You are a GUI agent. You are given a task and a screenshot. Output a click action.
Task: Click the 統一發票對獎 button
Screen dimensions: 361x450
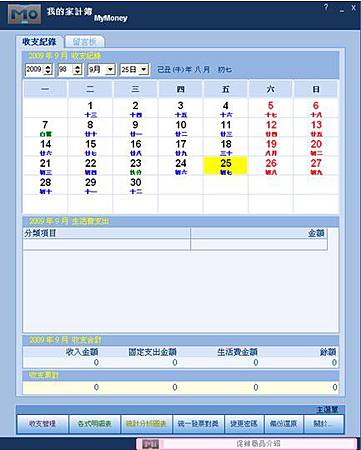click(x=198, y=424)
